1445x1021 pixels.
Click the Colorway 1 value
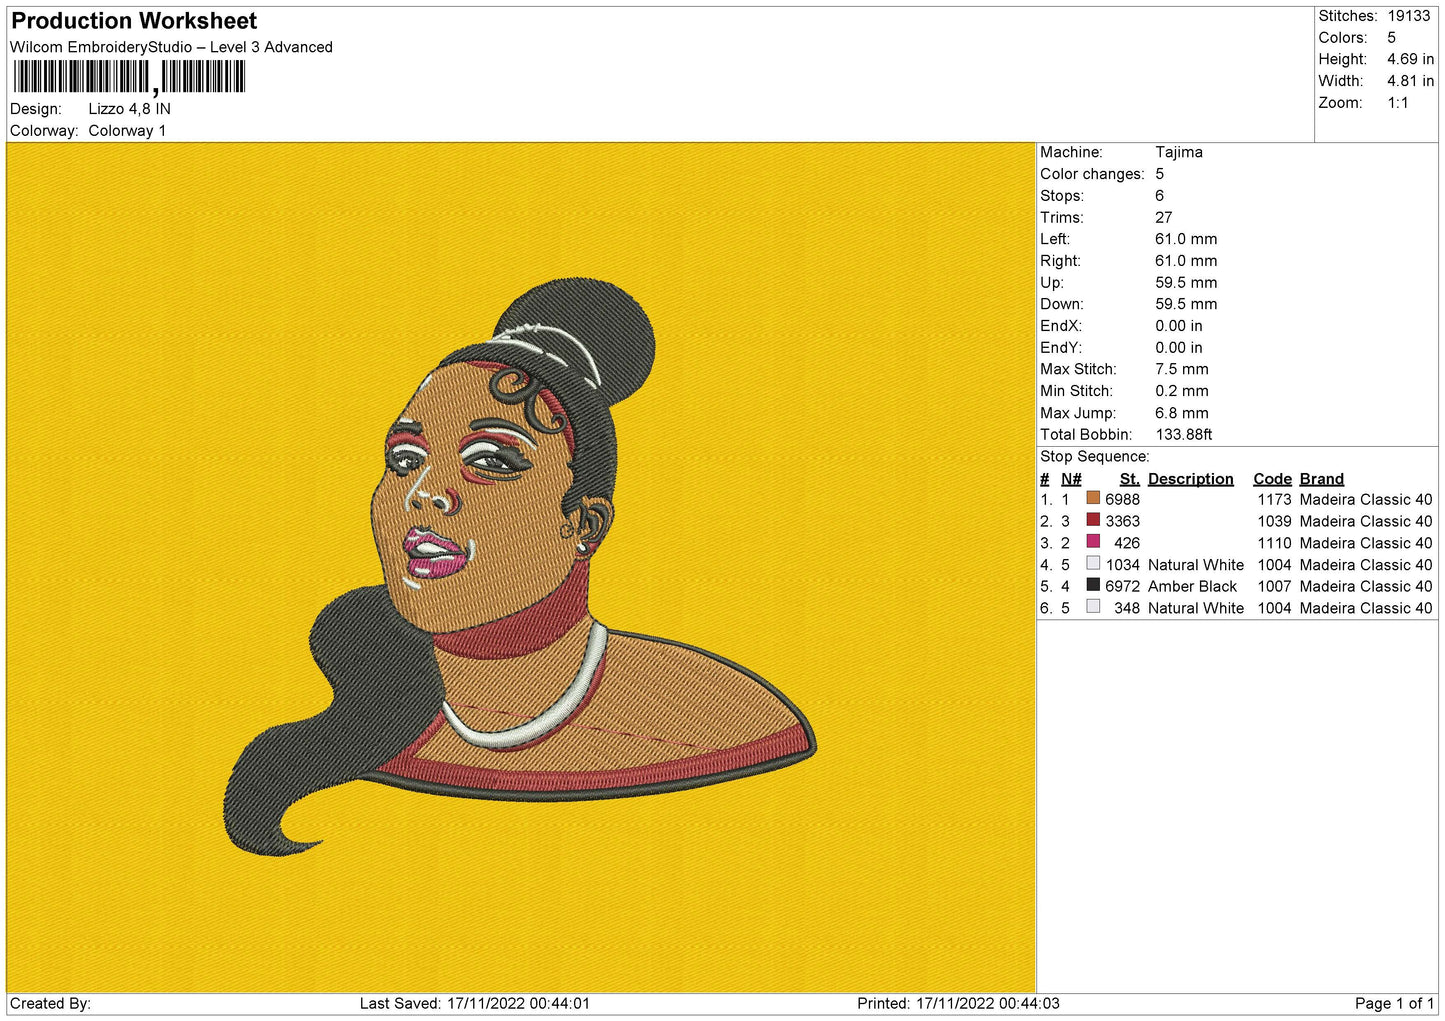point(127,131)
